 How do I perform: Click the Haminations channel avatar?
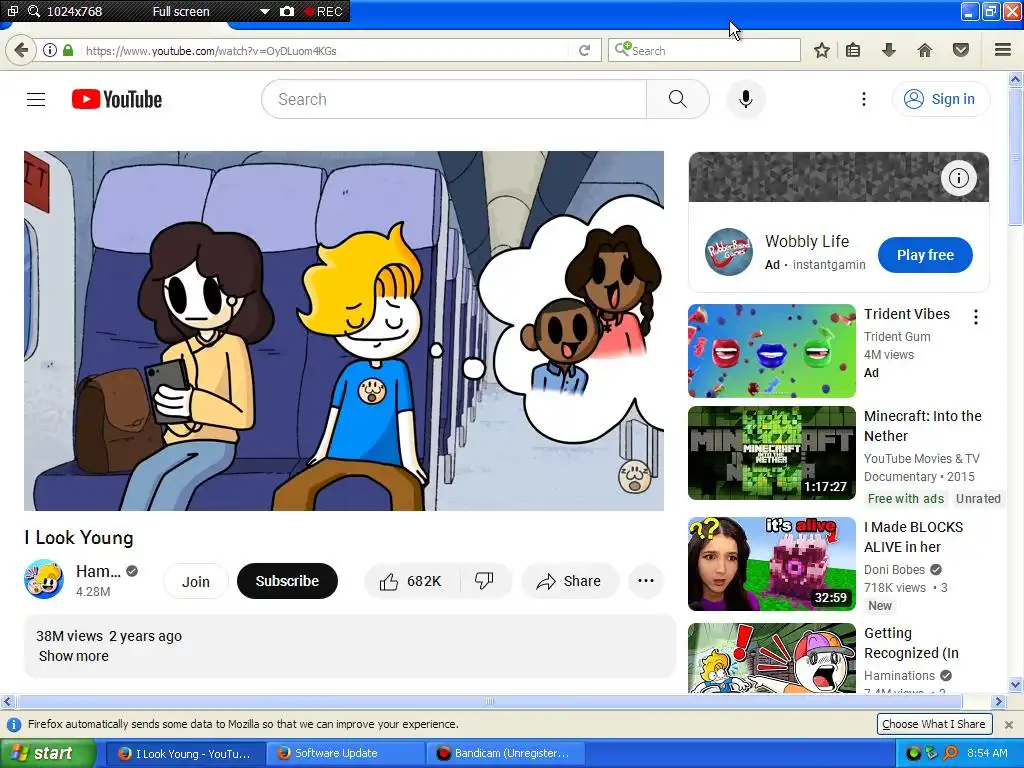click(x=44, y=579)
